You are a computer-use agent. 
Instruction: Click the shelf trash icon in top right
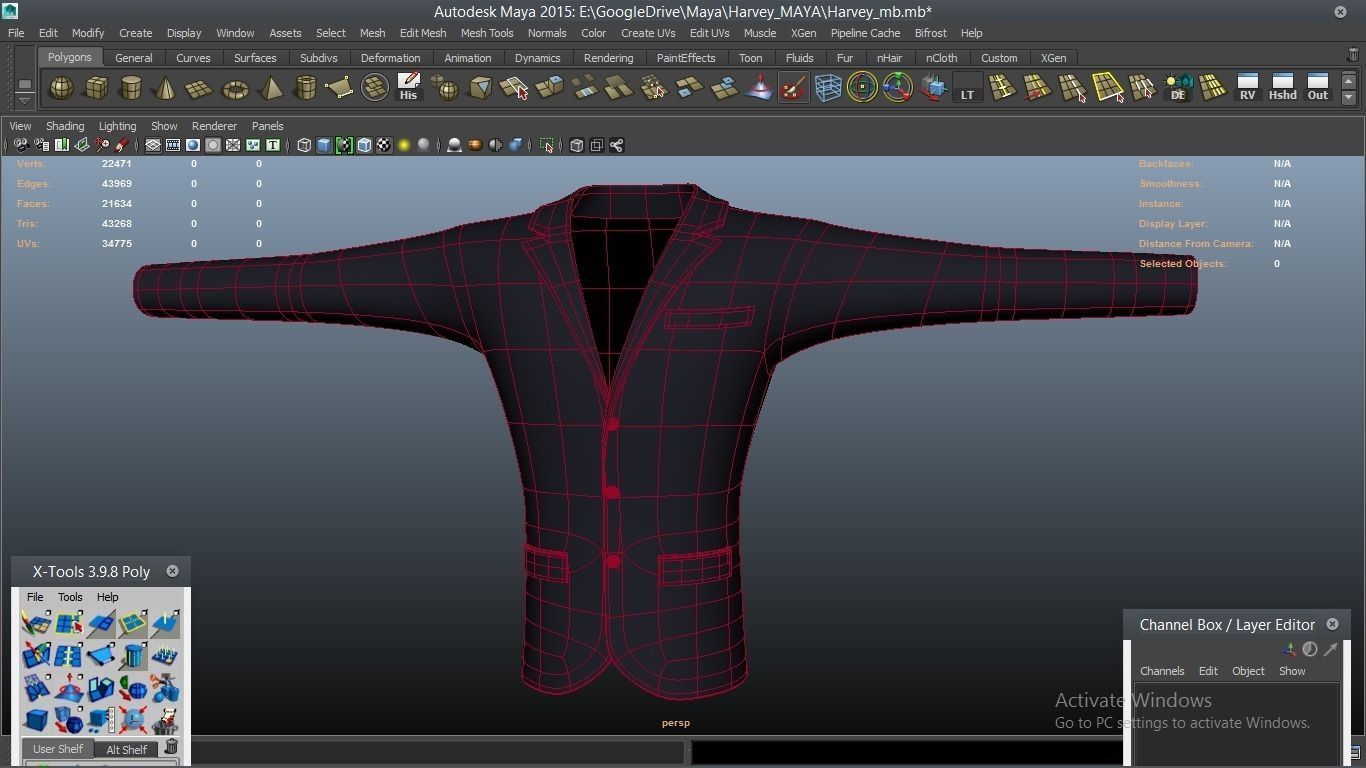[1354, 56]
